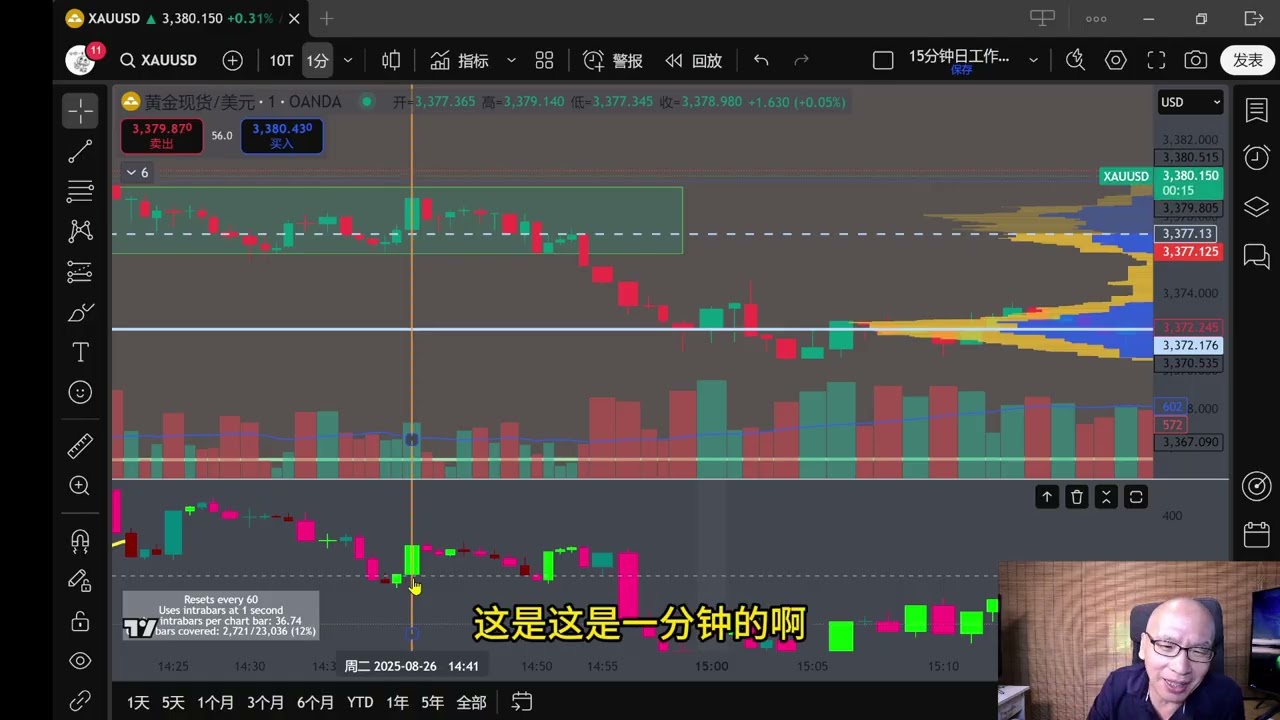Expand the manage layouts dropdown arrow

click(x=1033, y=60)
